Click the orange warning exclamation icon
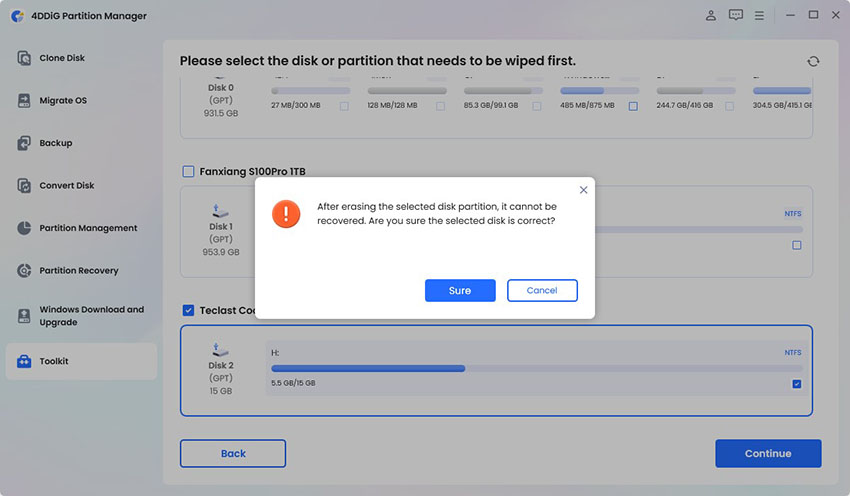Viewport: 850px width, 496px height. coord(286,214)
